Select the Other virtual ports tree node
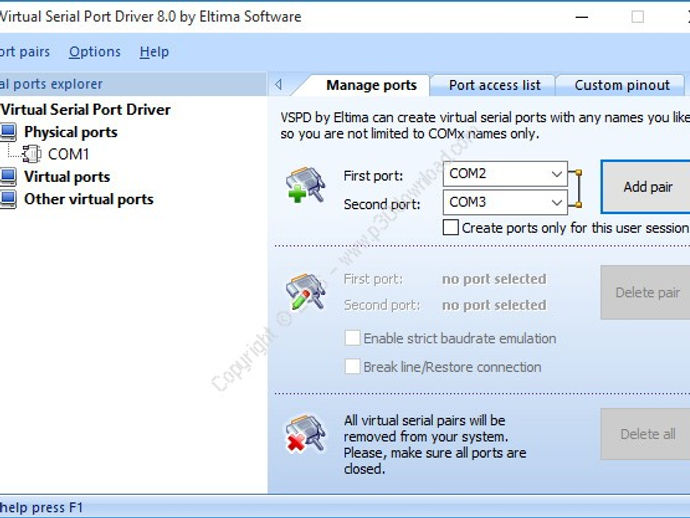Screen dimensions: 690x518 [x=88, y=199]
